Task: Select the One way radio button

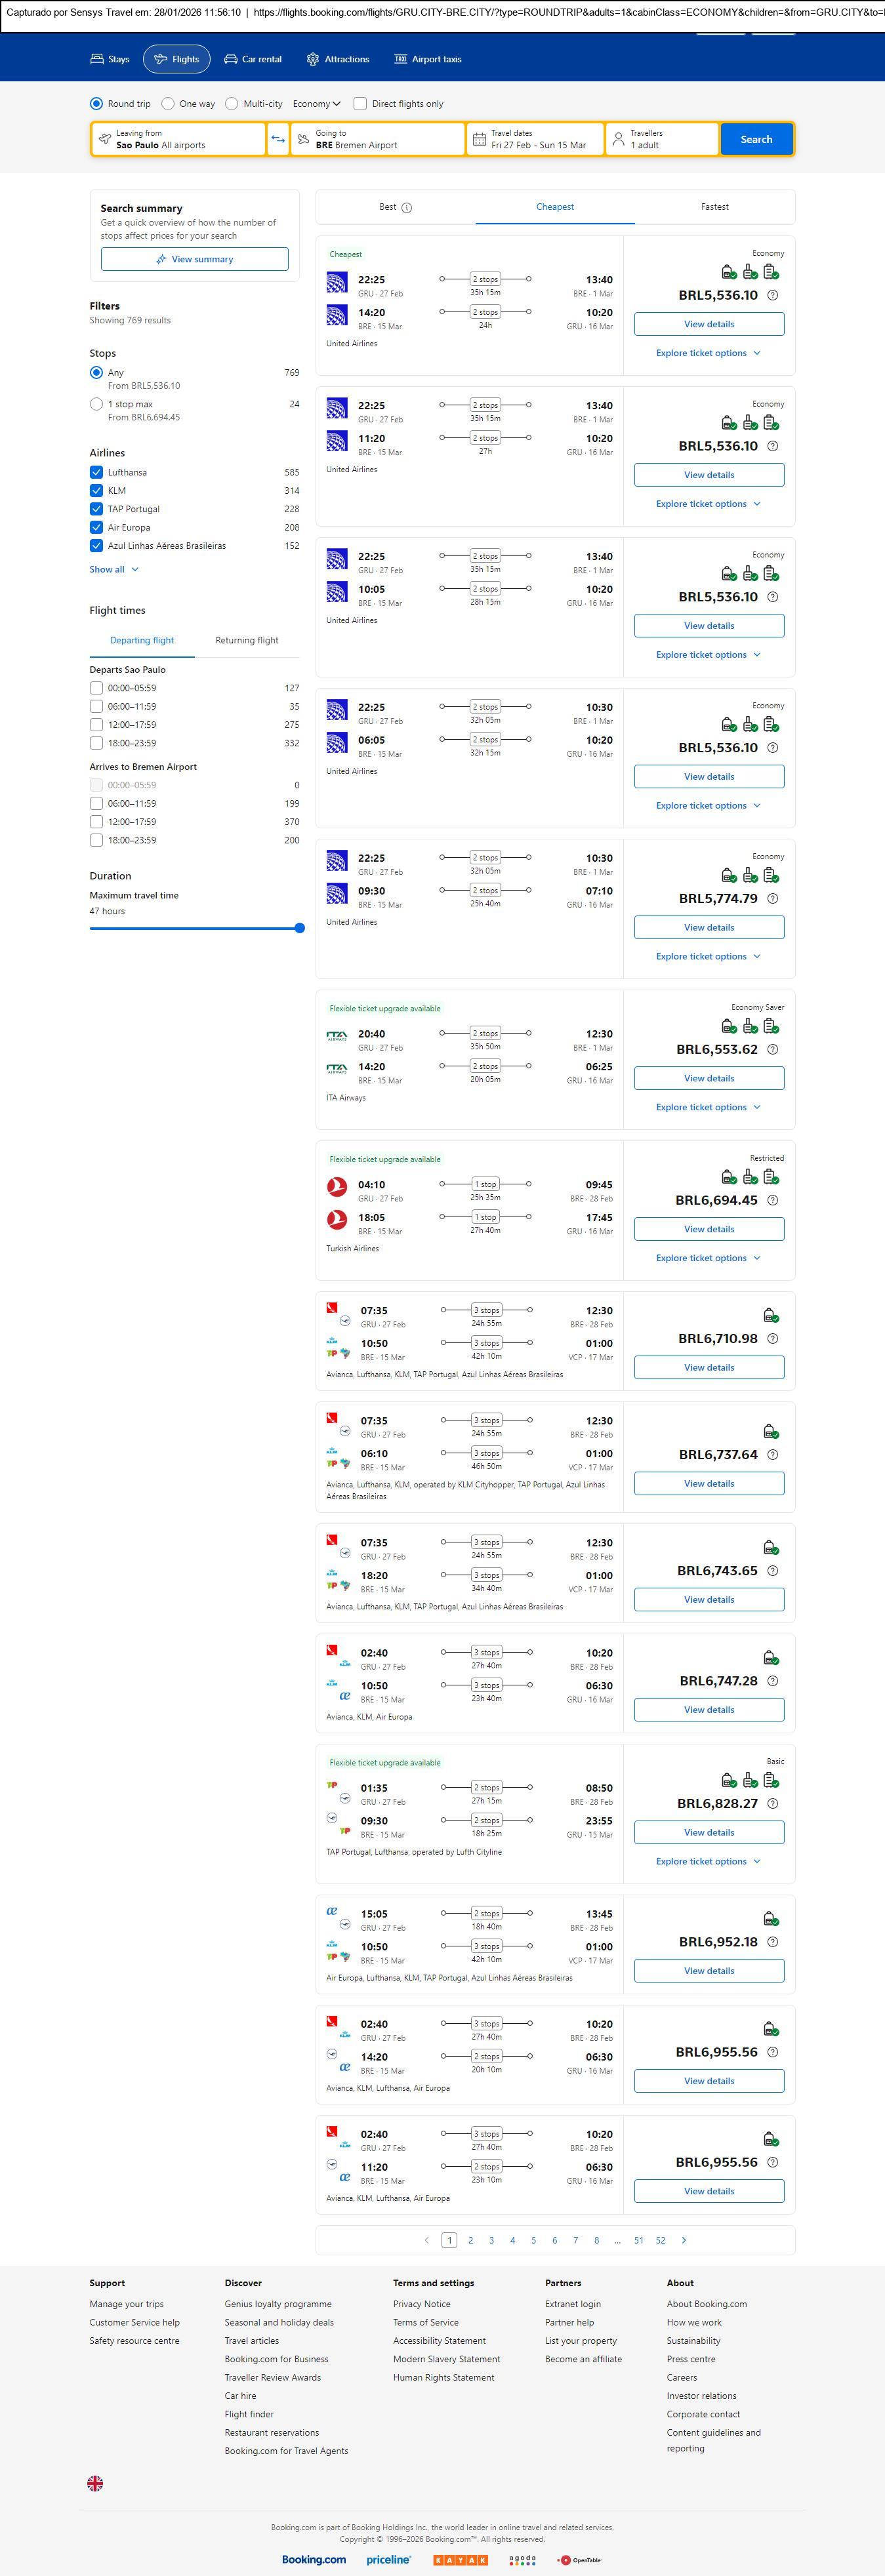Action: [x=168, y=104]
